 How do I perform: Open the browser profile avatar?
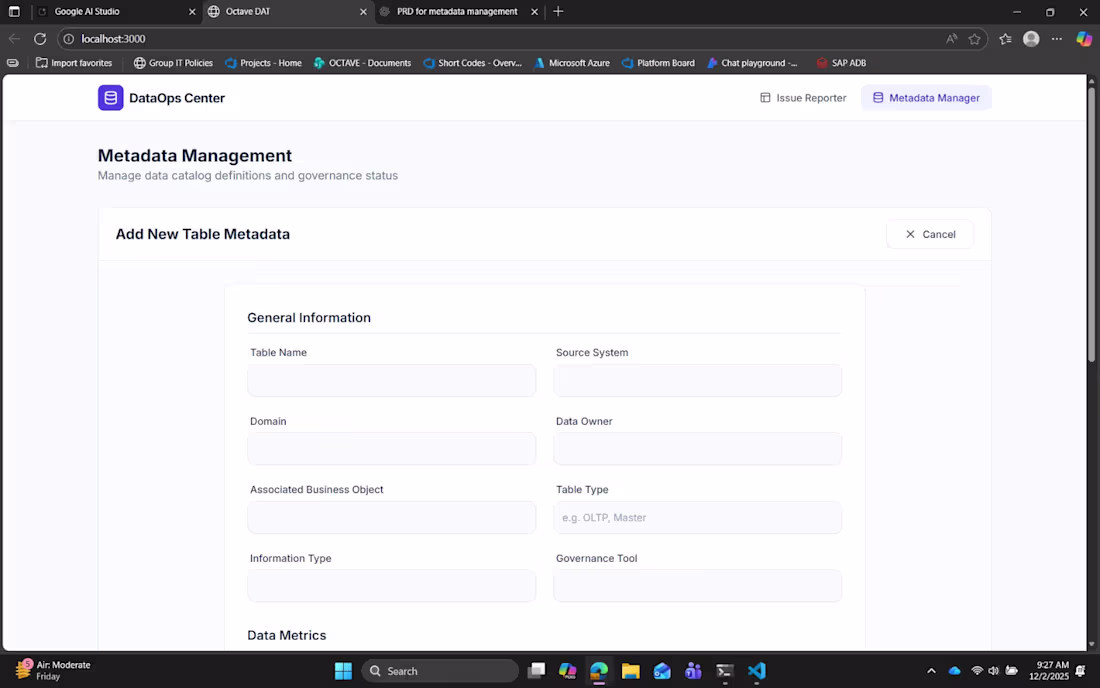tap(1031, 39)
